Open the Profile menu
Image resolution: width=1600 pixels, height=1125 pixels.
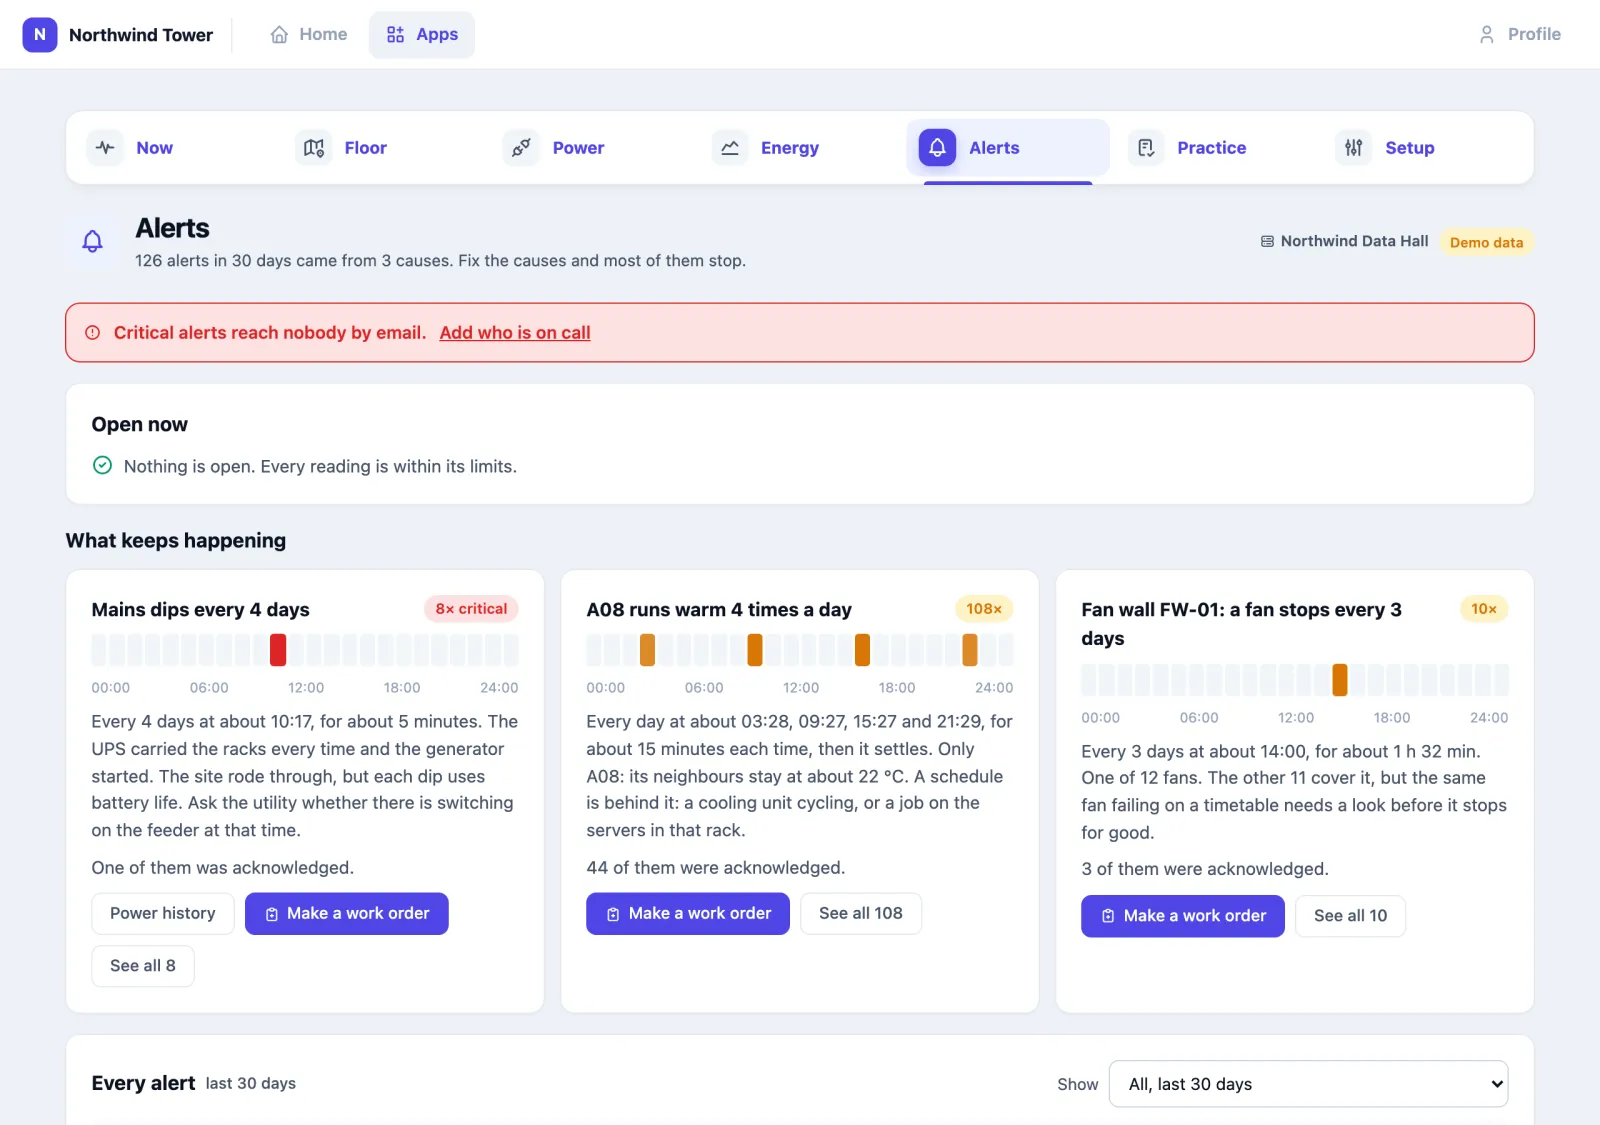click(x=1520, y=35)
